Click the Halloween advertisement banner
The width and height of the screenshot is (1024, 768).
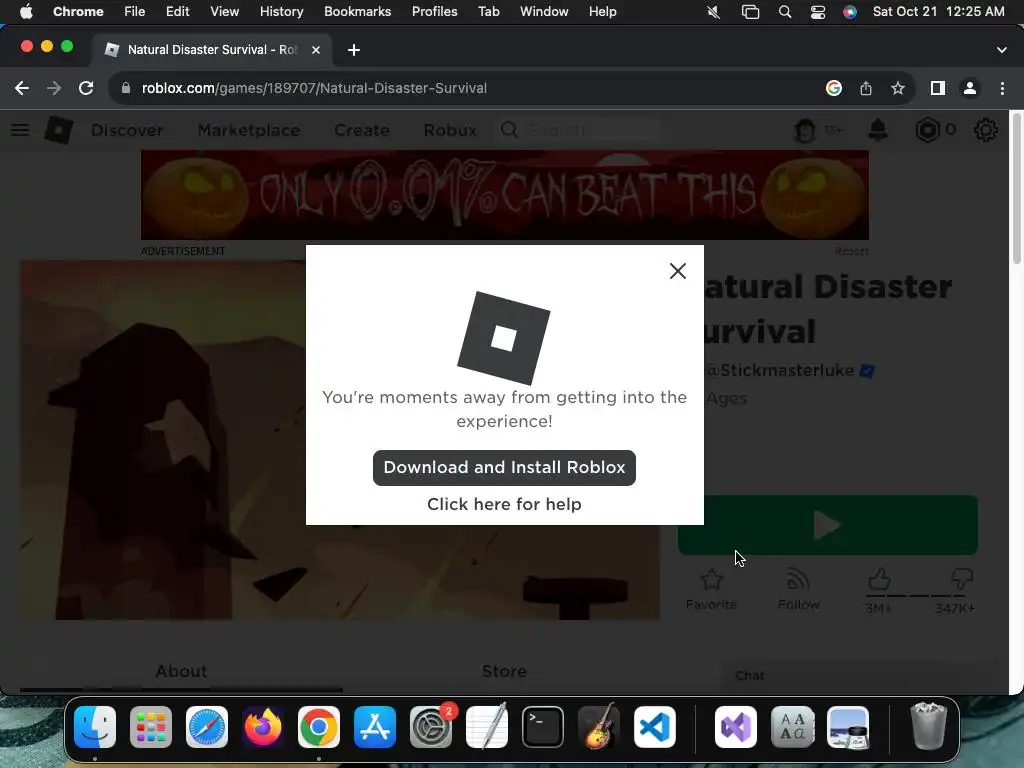click(x=505, y=195)
